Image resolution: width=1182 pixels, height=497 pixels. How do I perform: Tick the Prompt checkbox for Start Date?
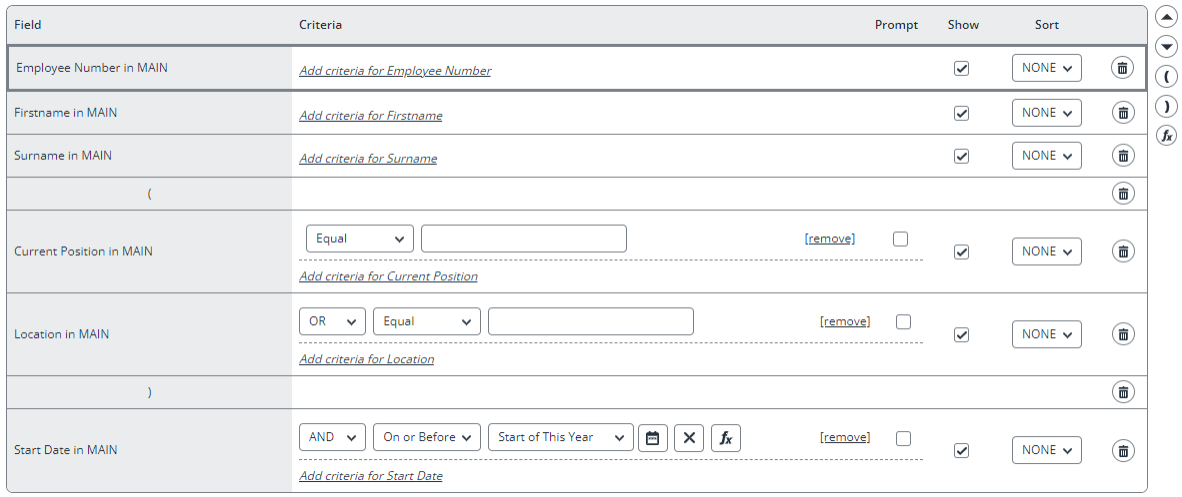click(x=903, y=438)
